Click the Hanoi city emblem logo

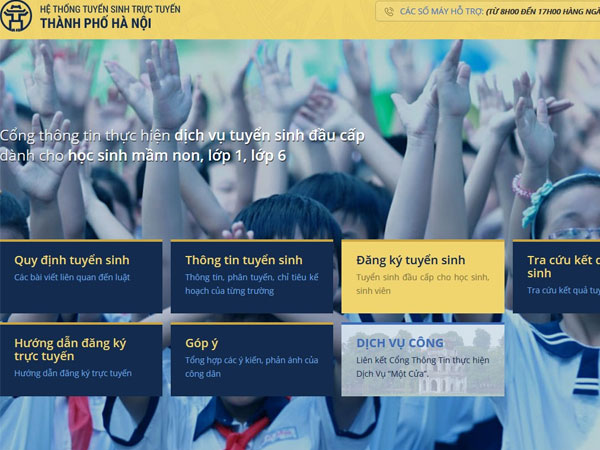[19, 17]
